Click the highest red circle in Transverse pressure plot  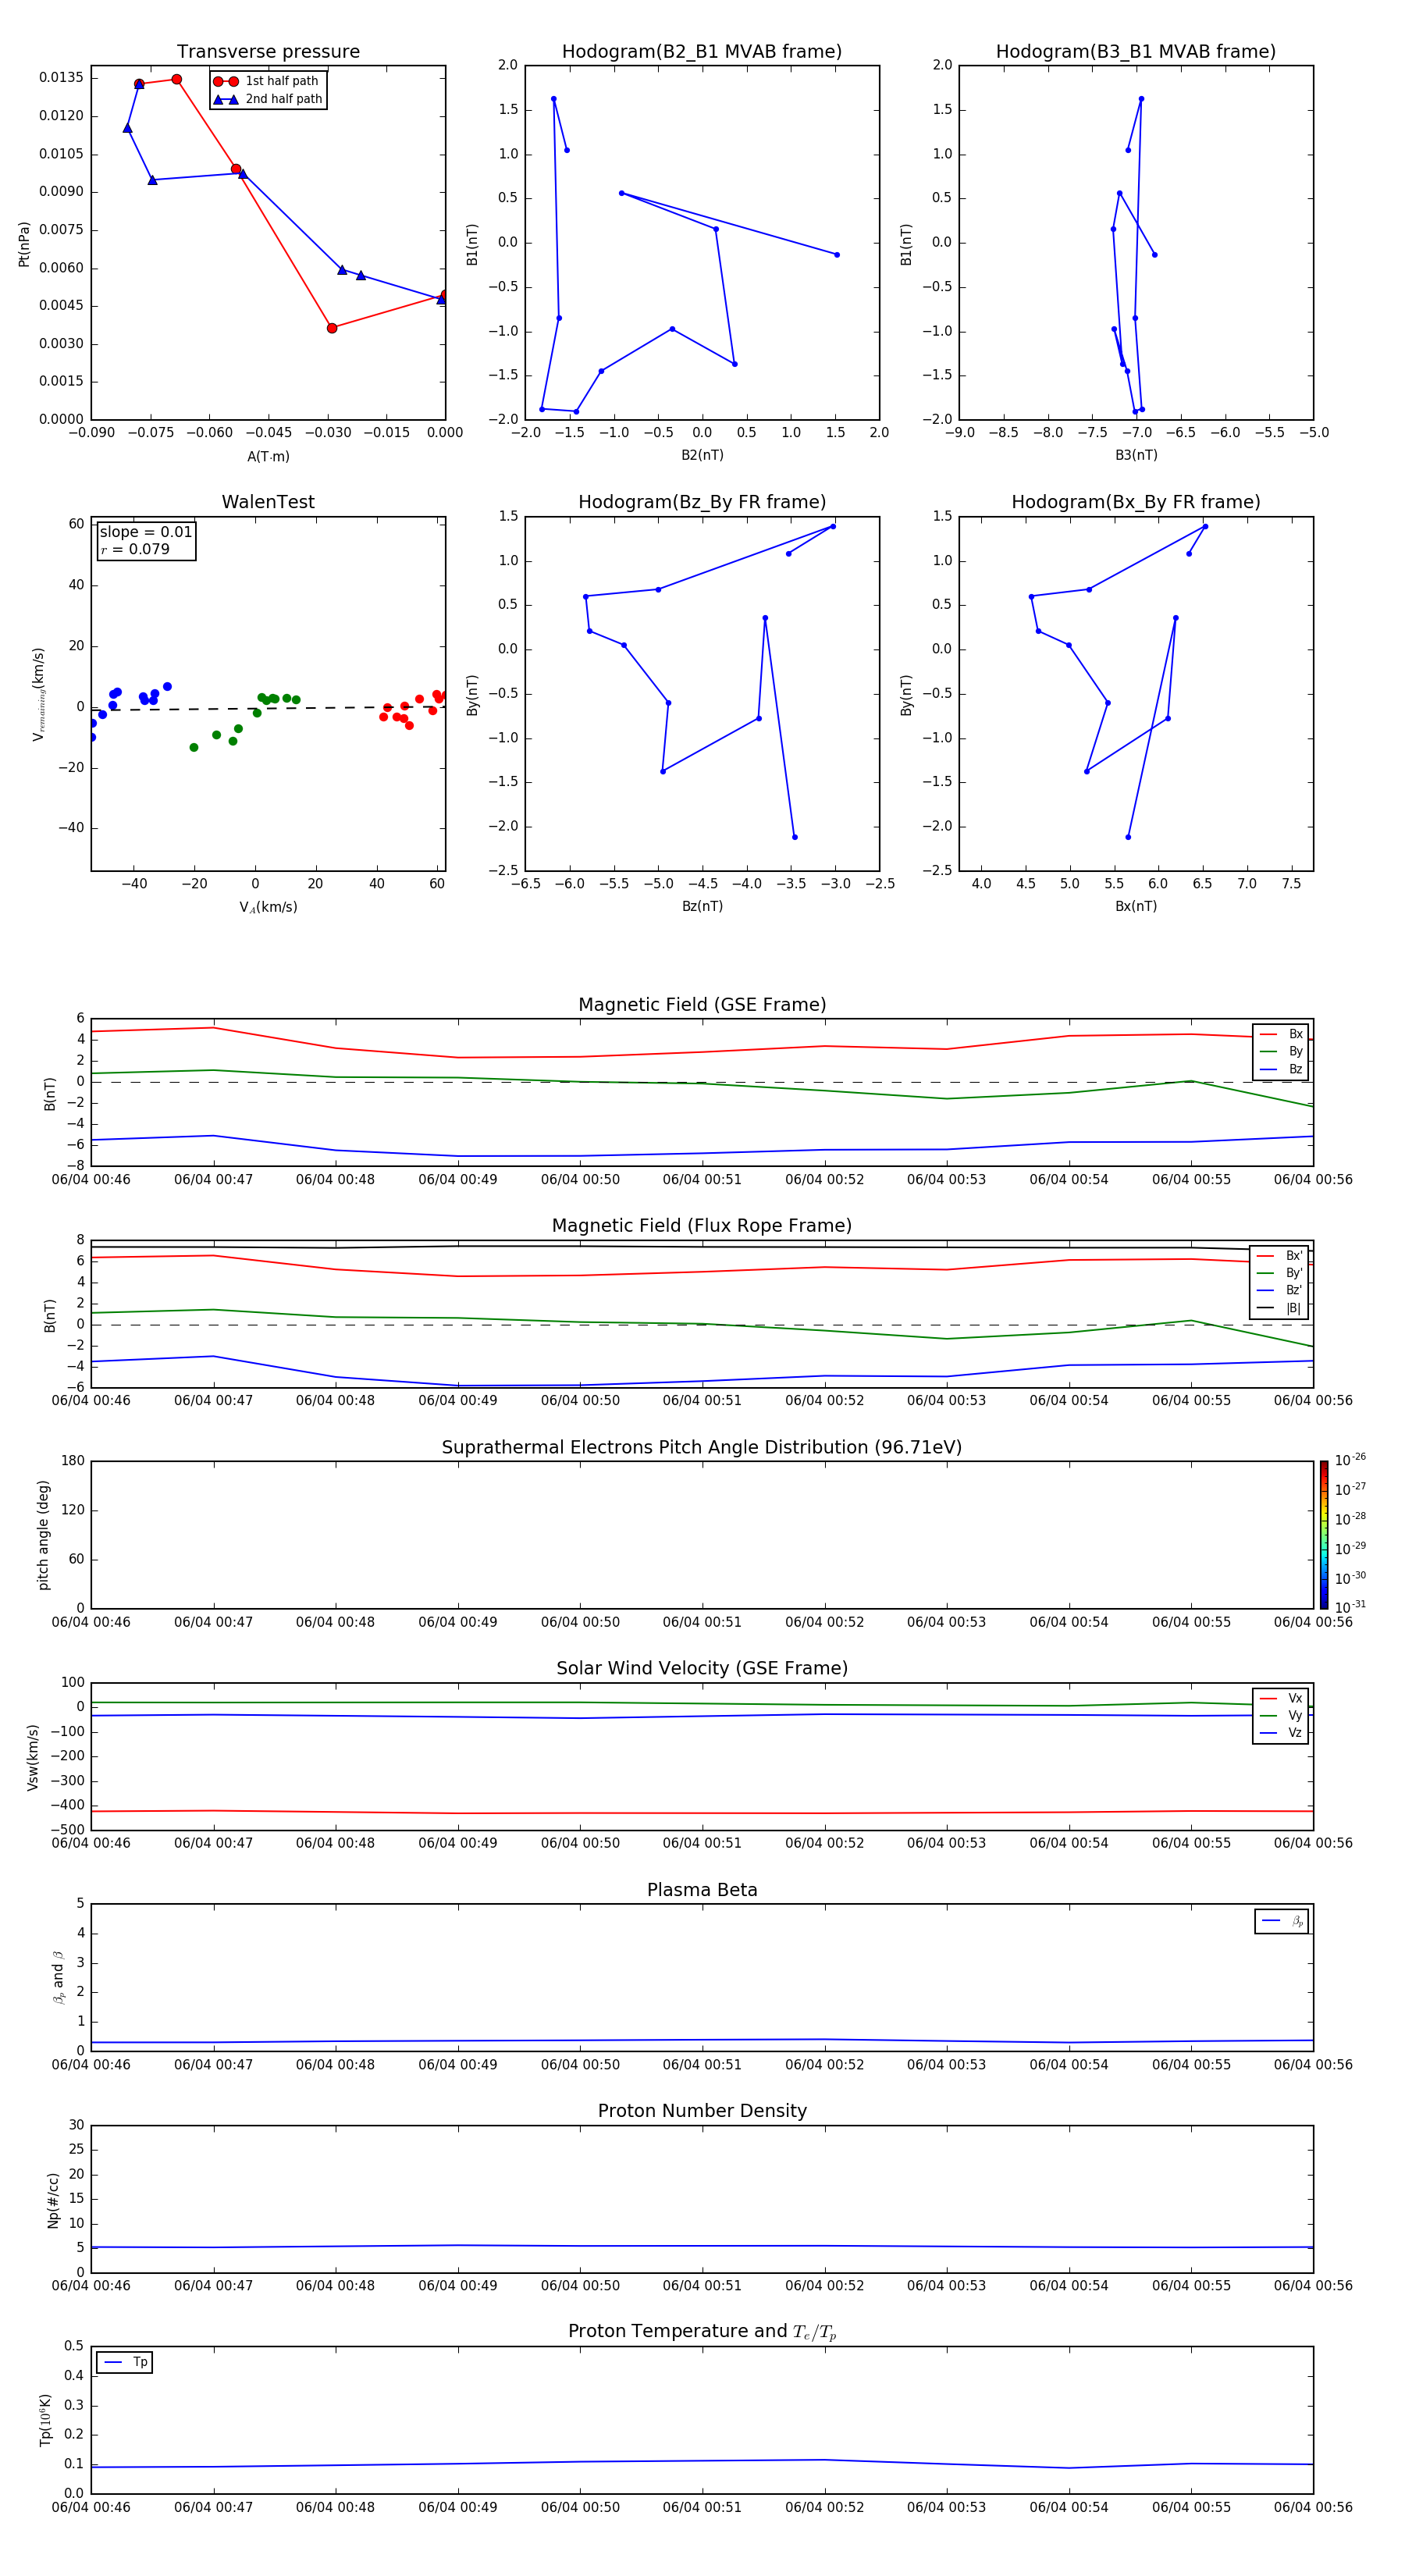pyautogui.click(x=176, y=79)
